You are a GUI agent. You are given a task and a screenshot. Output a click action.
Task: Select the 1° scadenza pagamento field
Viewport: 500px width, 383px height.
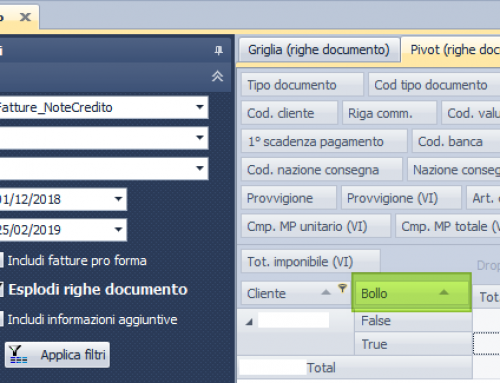click(x=324, y=142)
